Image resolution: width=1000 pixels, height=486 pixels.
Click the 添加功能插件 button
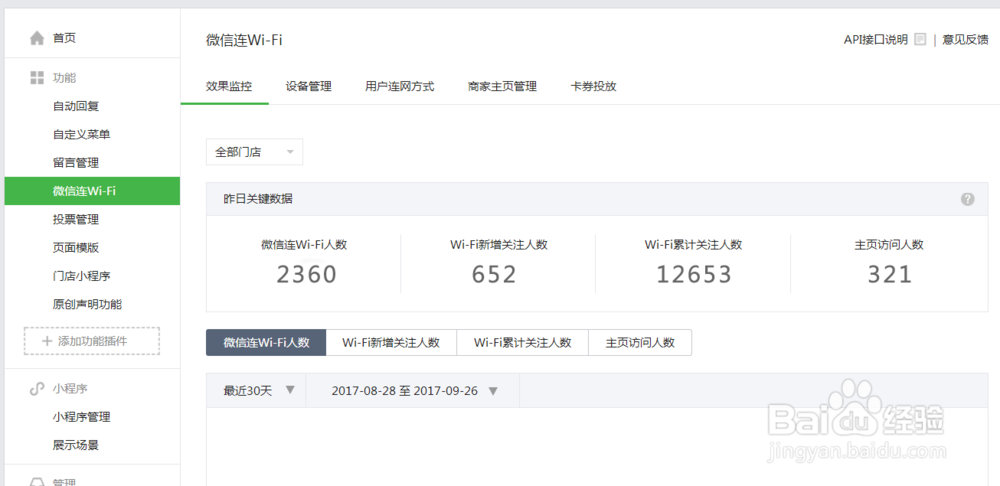[x=92, y=341]
